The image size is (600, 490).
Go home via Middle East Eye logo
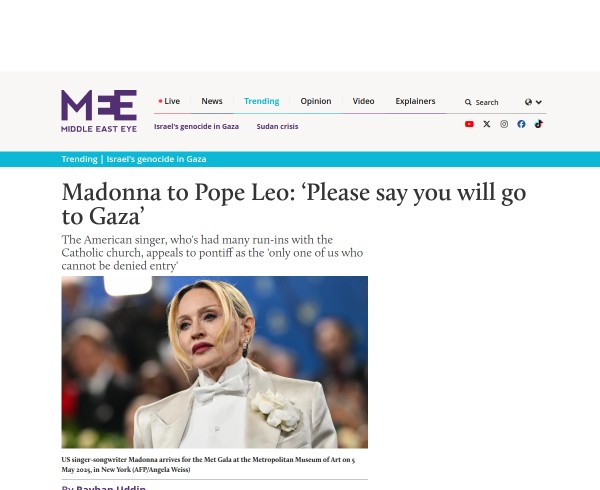tap(99, 111)
